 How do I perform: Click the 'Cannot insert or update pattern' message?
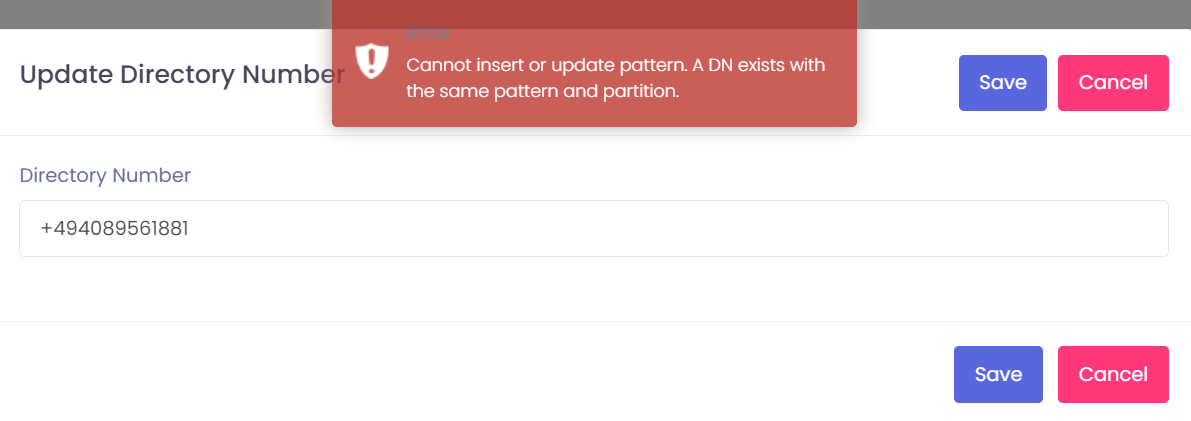(546, 65)
